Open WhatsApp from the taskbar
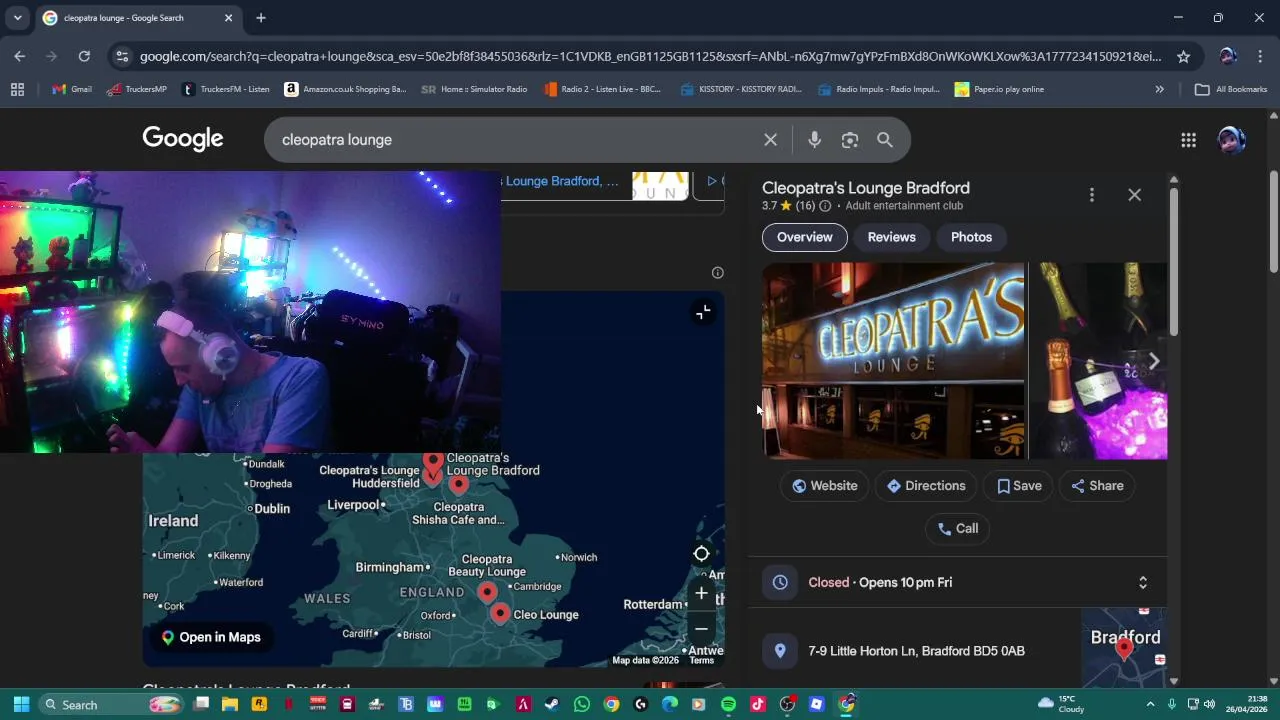The height and width of the screenshot is (720, 1280). point(581,704)
